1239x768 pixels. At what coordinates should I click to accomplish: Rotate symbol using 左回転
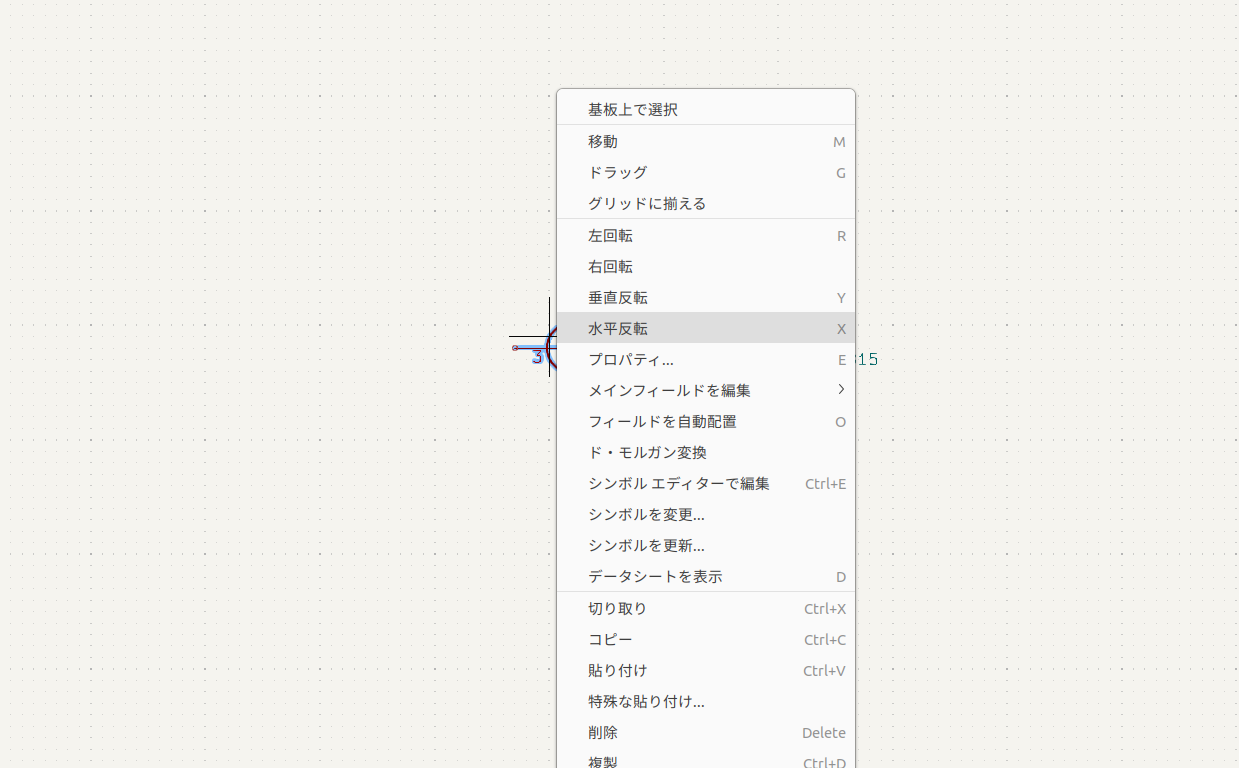tap(610, 236)
